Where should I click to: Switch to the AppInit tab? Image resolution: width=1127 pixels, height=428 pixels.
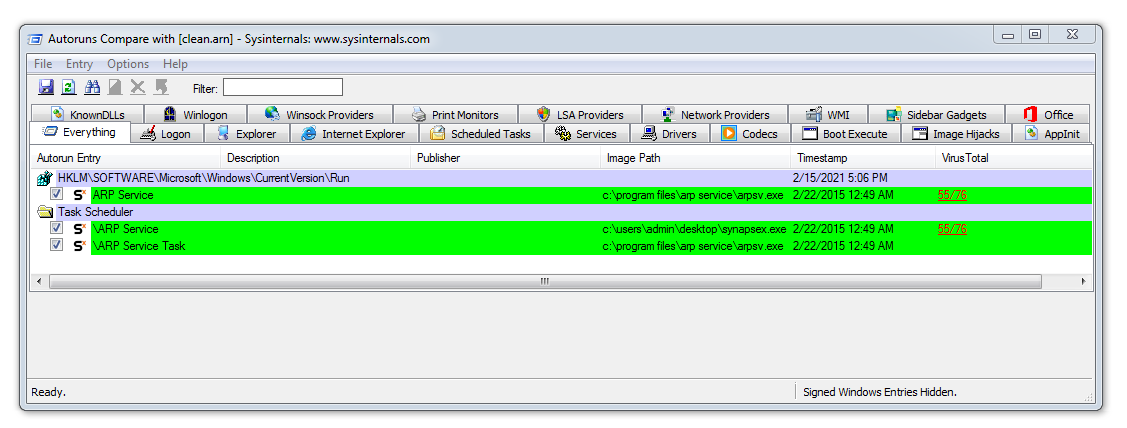(1052, 134)
